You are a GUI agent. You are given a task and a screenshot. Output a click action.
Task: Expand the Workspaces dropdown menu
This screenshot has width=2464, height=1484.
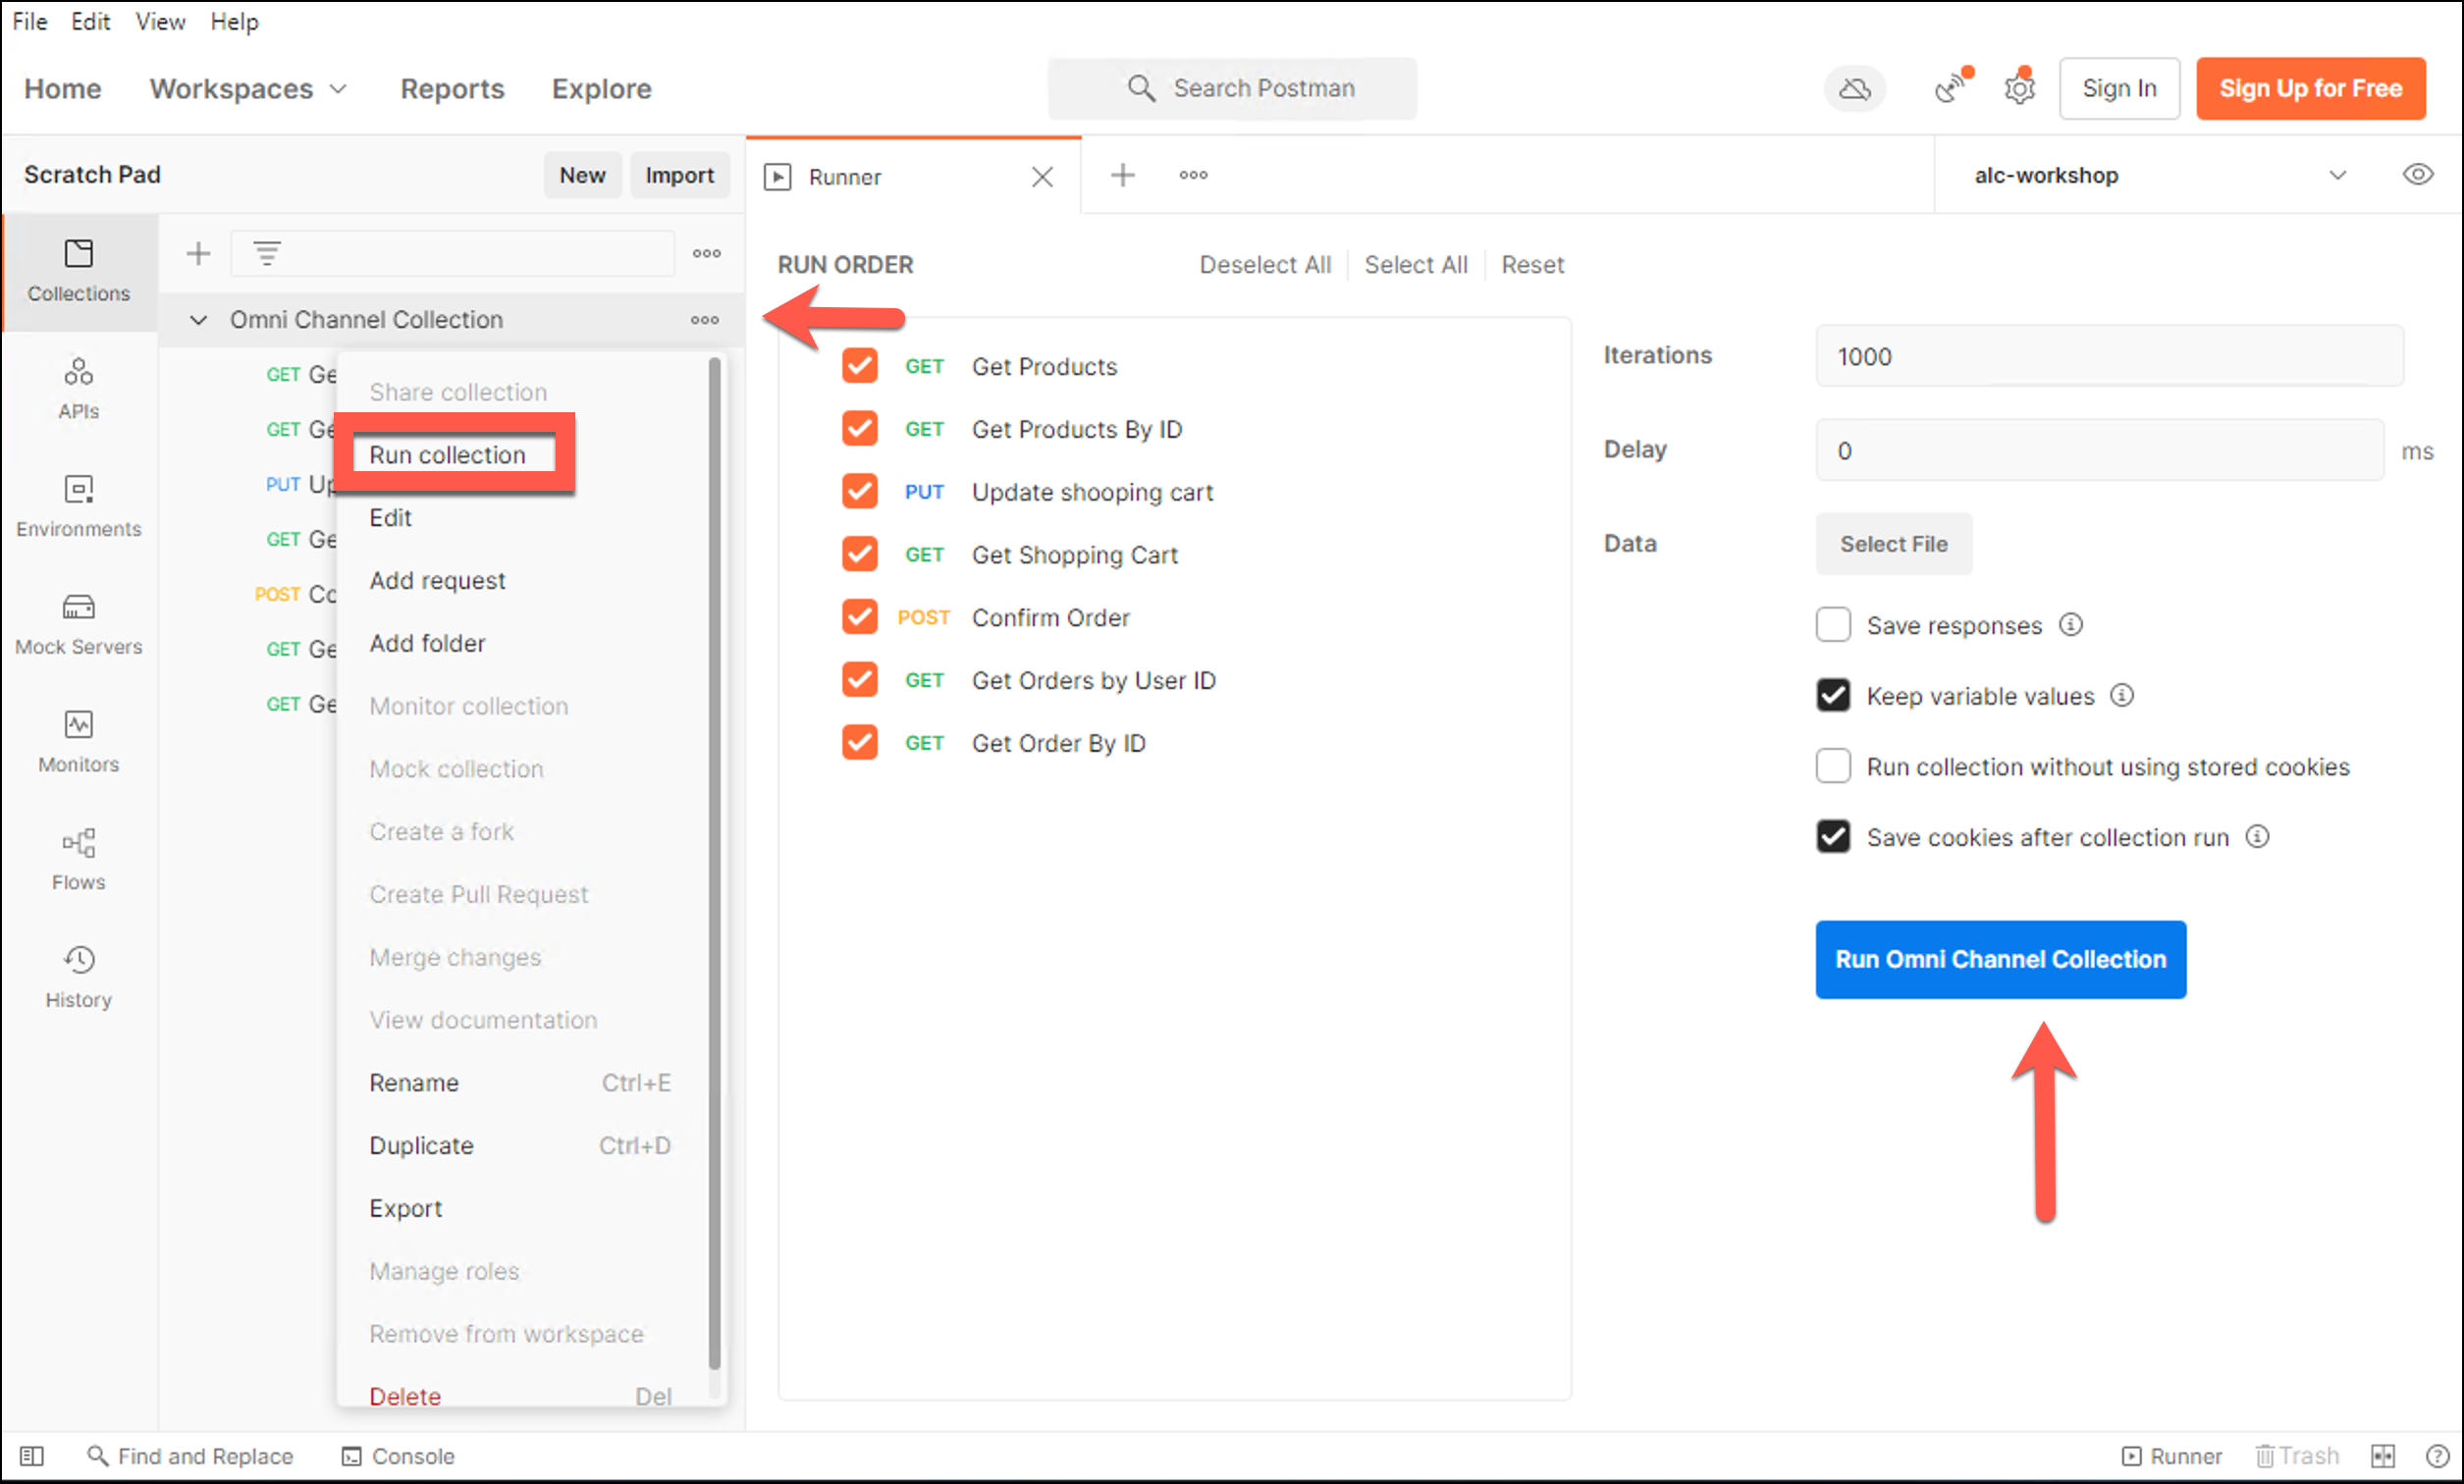[x=248, y=89]
